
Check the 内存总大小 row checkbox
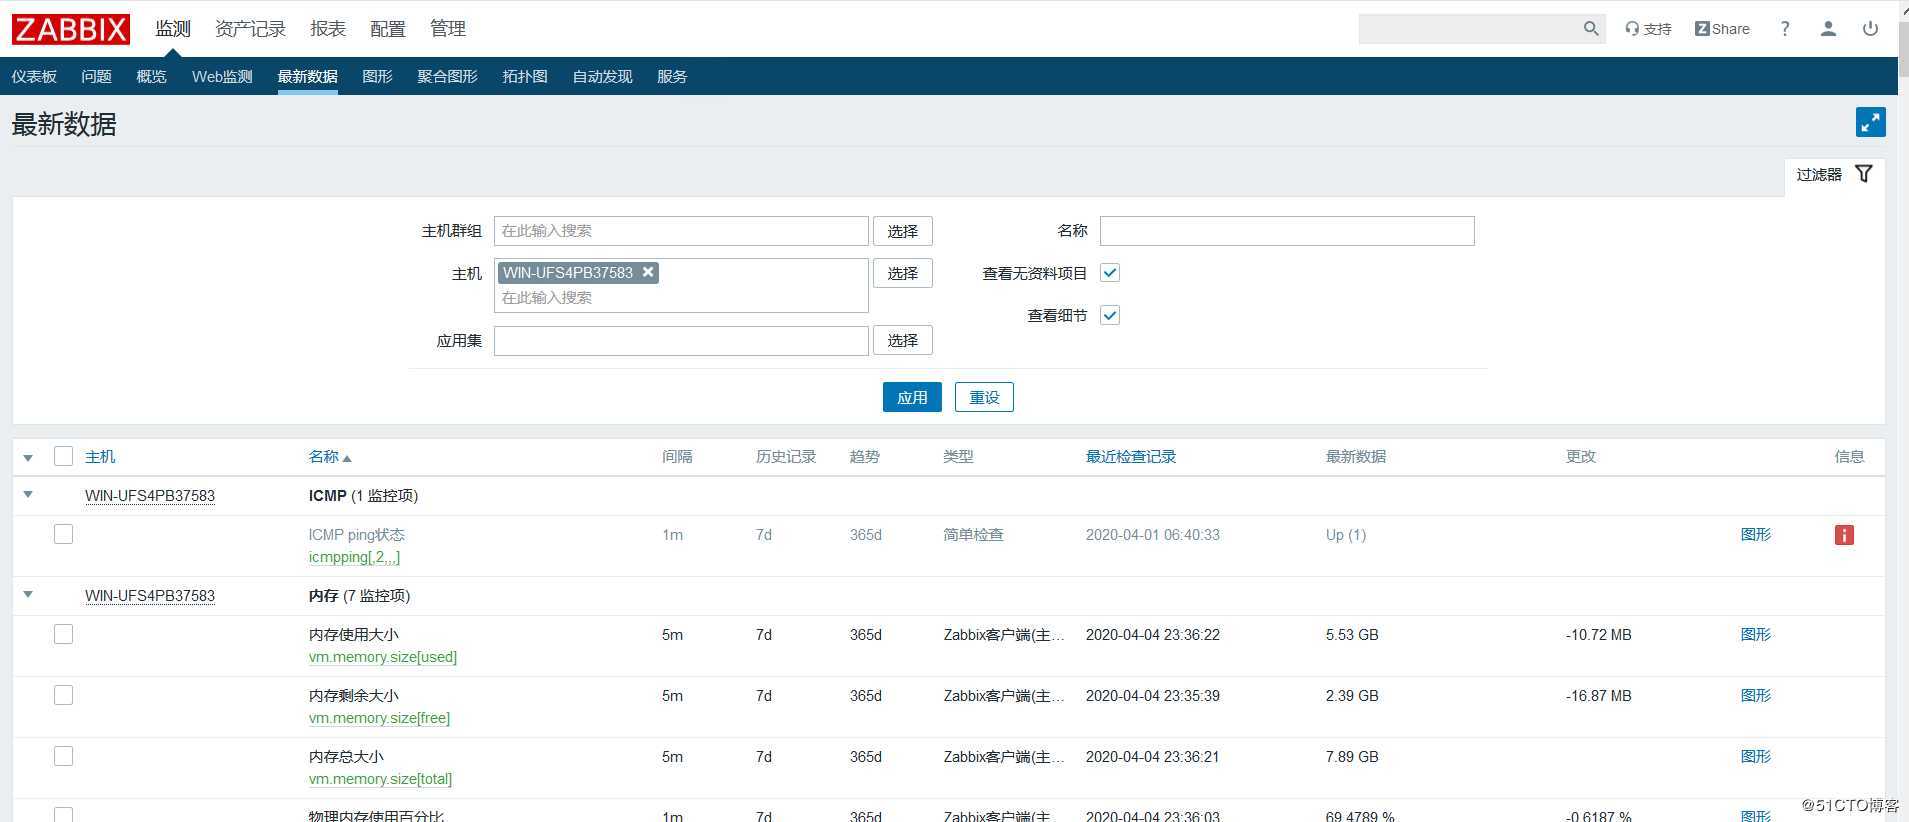pos(64,756)
